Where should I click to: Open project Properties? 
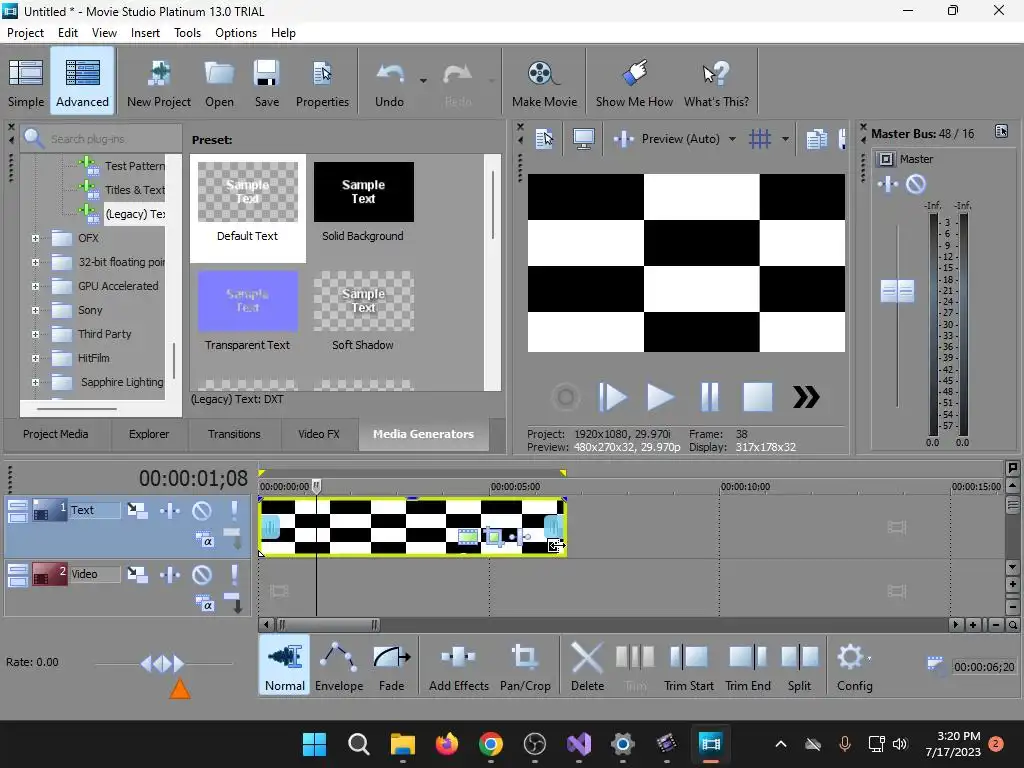point(322,83)
